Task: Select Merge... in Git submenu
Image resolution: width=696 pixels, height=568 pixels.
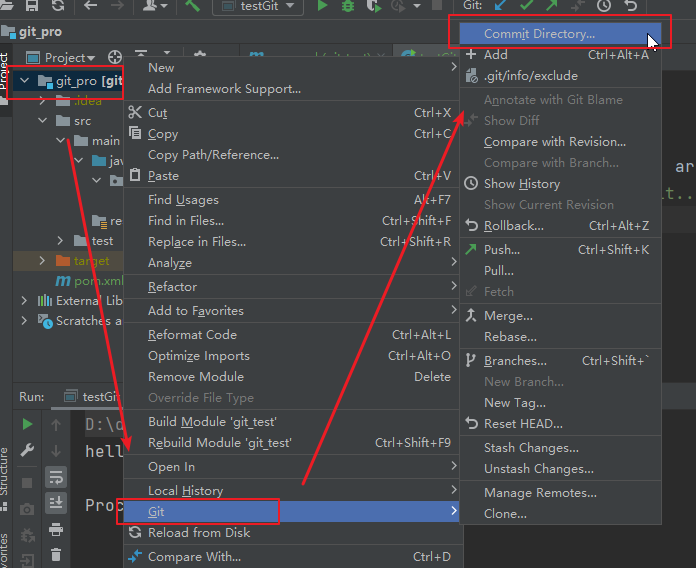Action: (561, 316)
